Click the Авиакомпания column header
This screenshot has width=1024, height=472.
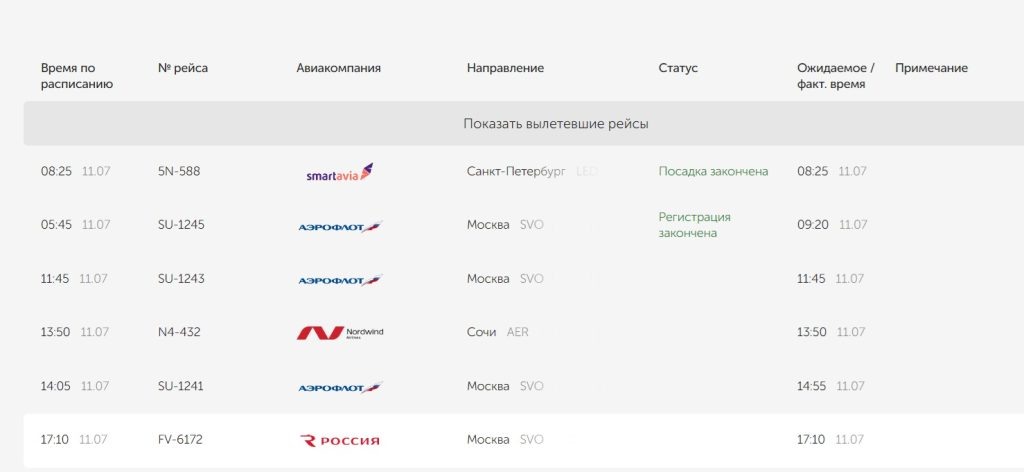[x=338, y=68]
